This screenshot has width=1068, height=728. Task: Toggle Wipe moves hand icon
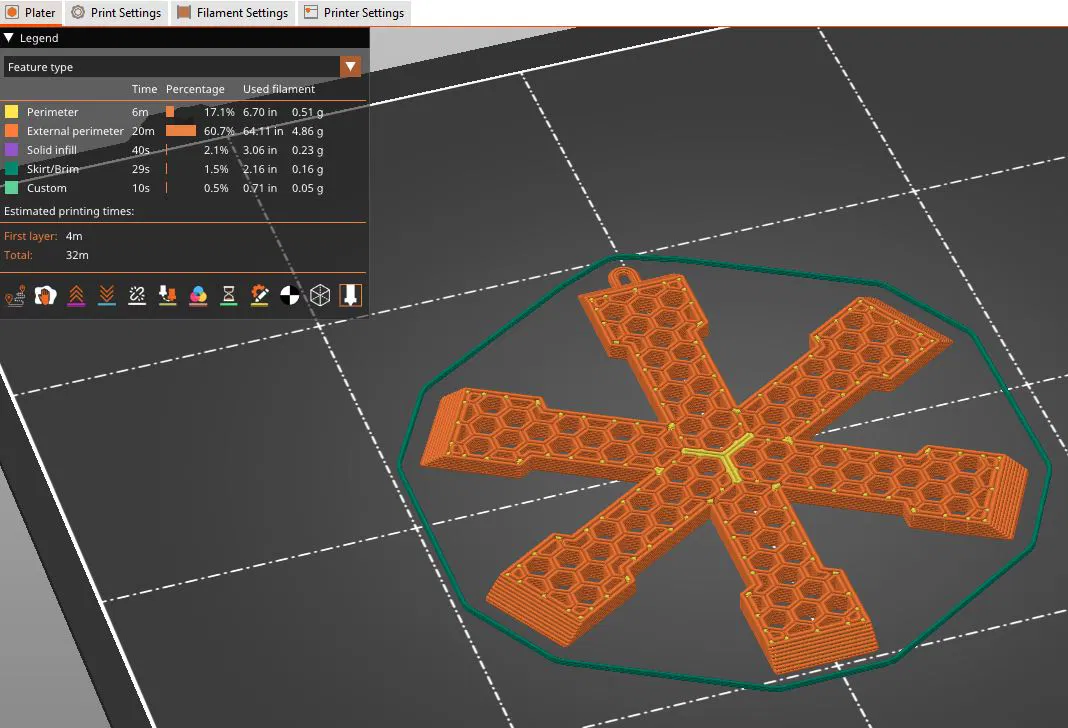point(46,296)
